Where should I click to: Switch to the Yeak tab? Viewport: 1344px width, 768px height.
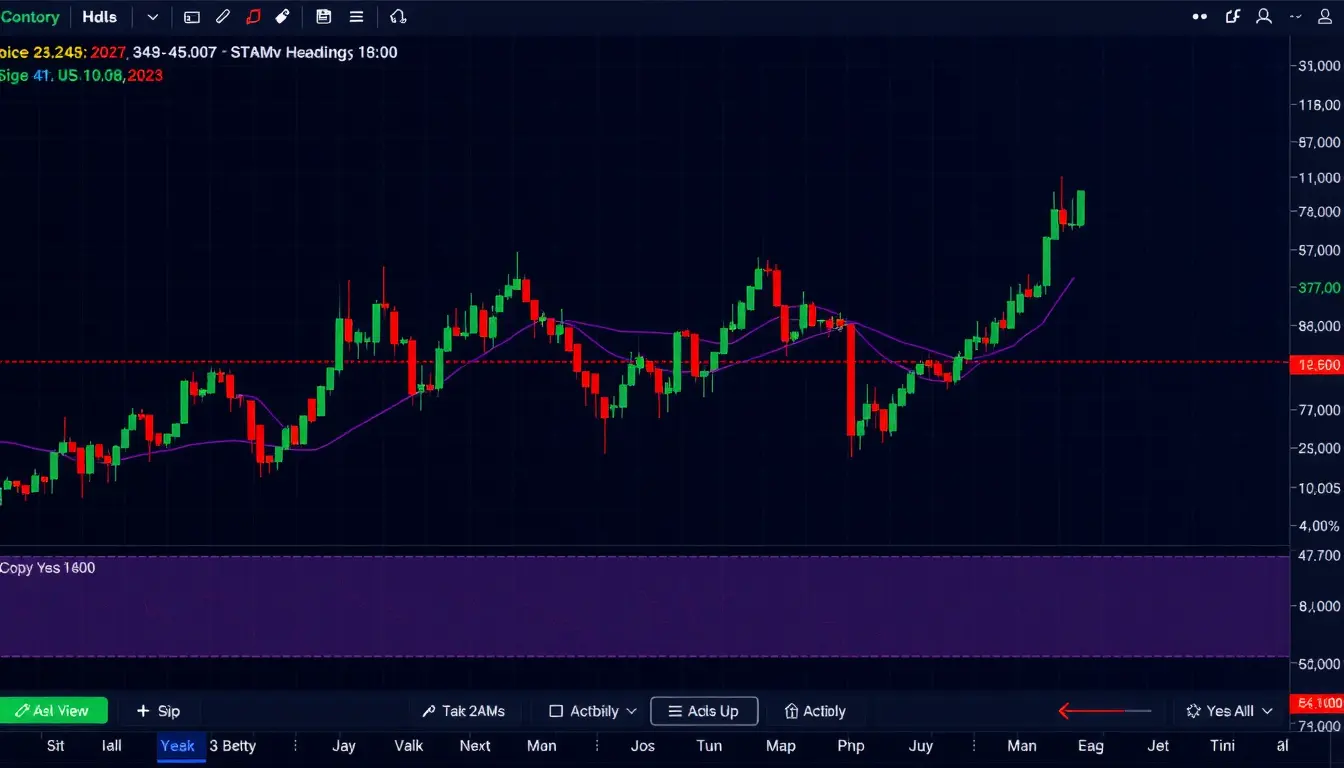tap(178, 746)
